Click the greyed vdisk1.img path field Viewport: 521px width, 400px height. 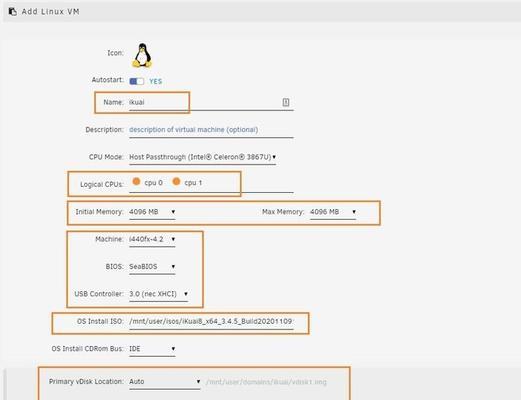pos(266,382)
